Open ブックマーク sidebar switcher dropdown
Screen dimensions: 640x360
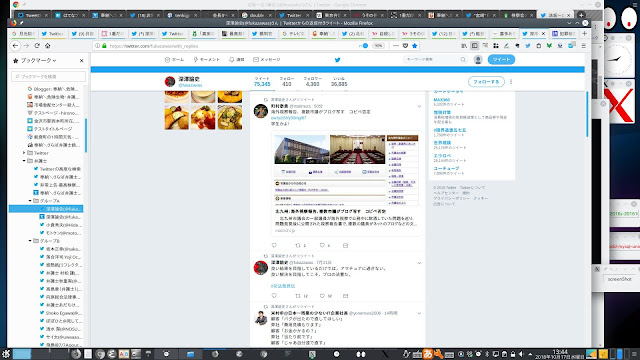(37, 60)
